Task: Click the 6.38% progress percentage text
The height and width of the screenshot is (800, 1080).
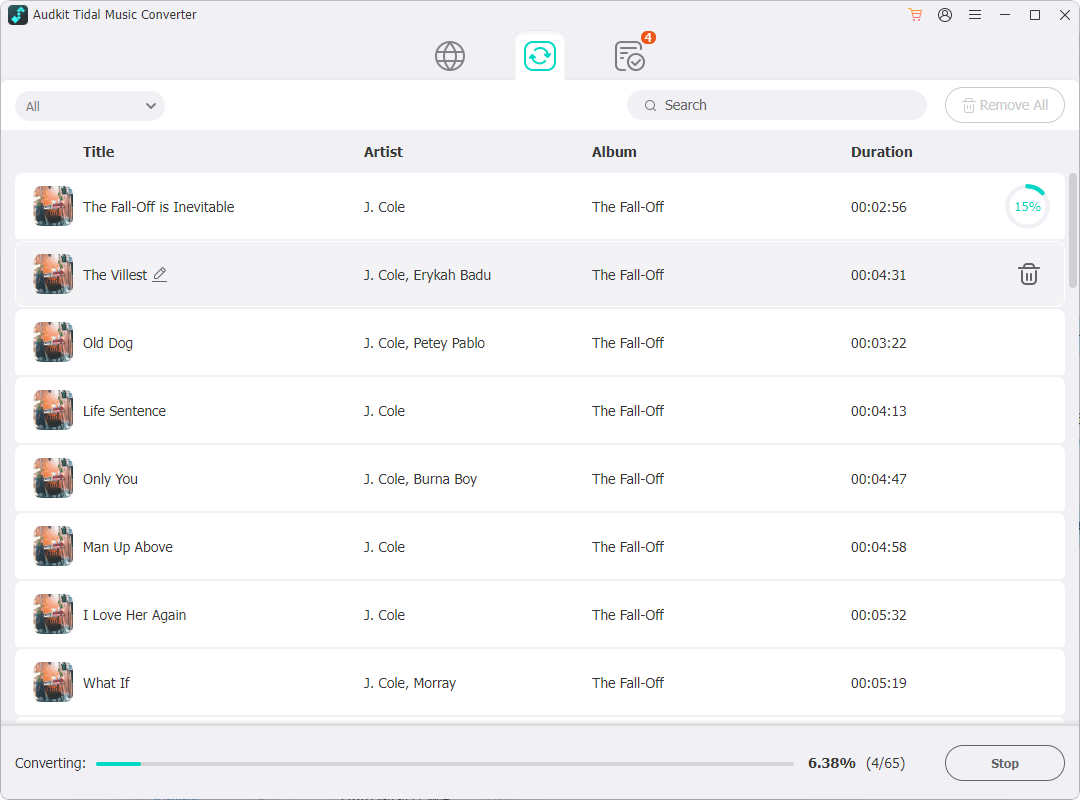Action: click(x=831, y=763)
